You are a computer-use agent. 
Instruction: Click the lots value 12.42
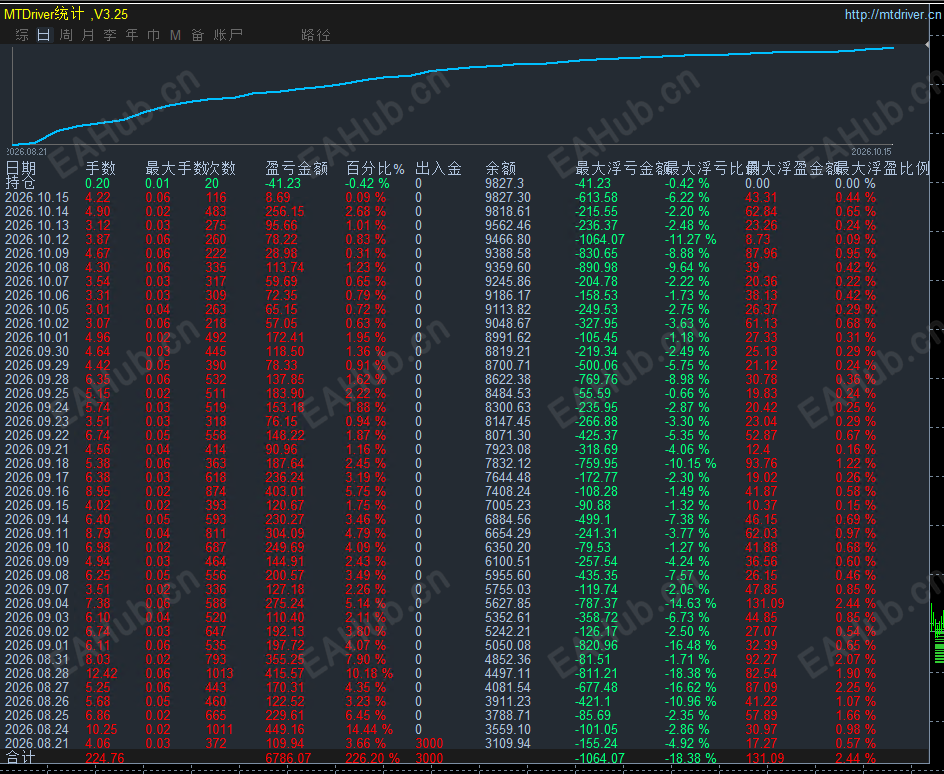[x=102, y=673]
